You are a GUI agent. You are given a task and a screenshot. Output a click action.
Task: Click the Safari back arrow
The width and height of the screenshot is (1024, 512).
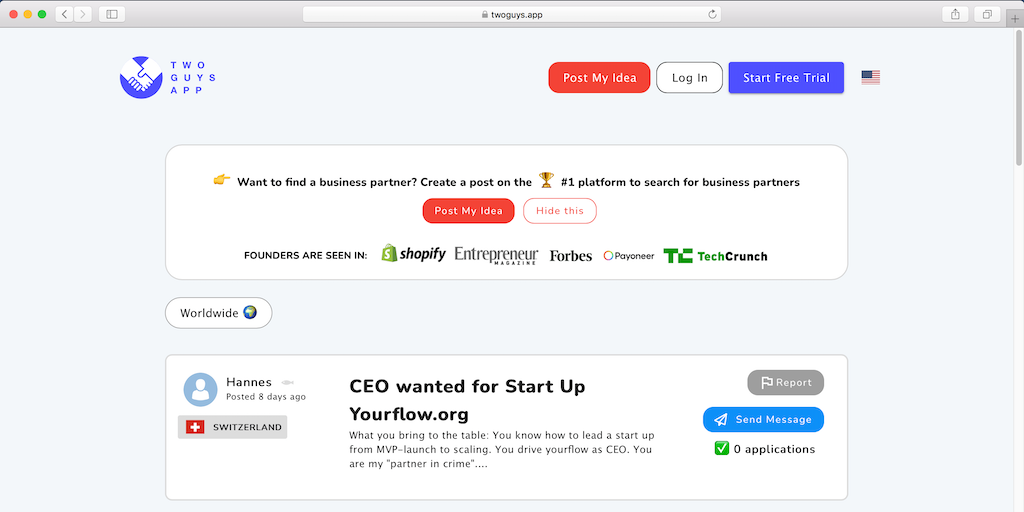(x=64, y=14)
